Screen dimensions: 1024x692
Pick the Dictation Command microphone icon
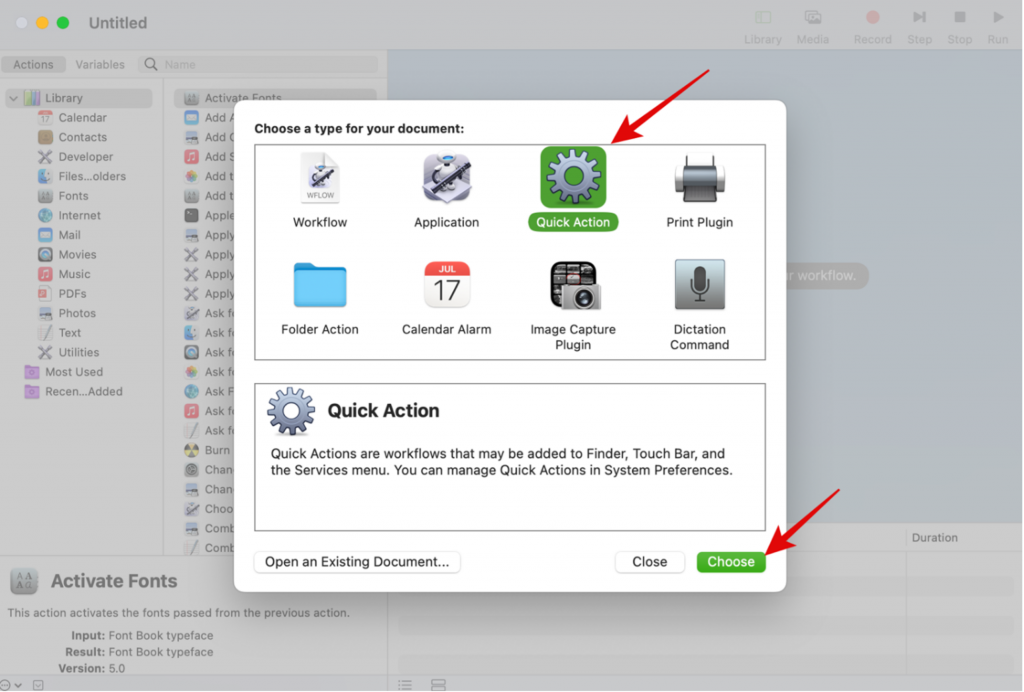(x=699, y=286)
